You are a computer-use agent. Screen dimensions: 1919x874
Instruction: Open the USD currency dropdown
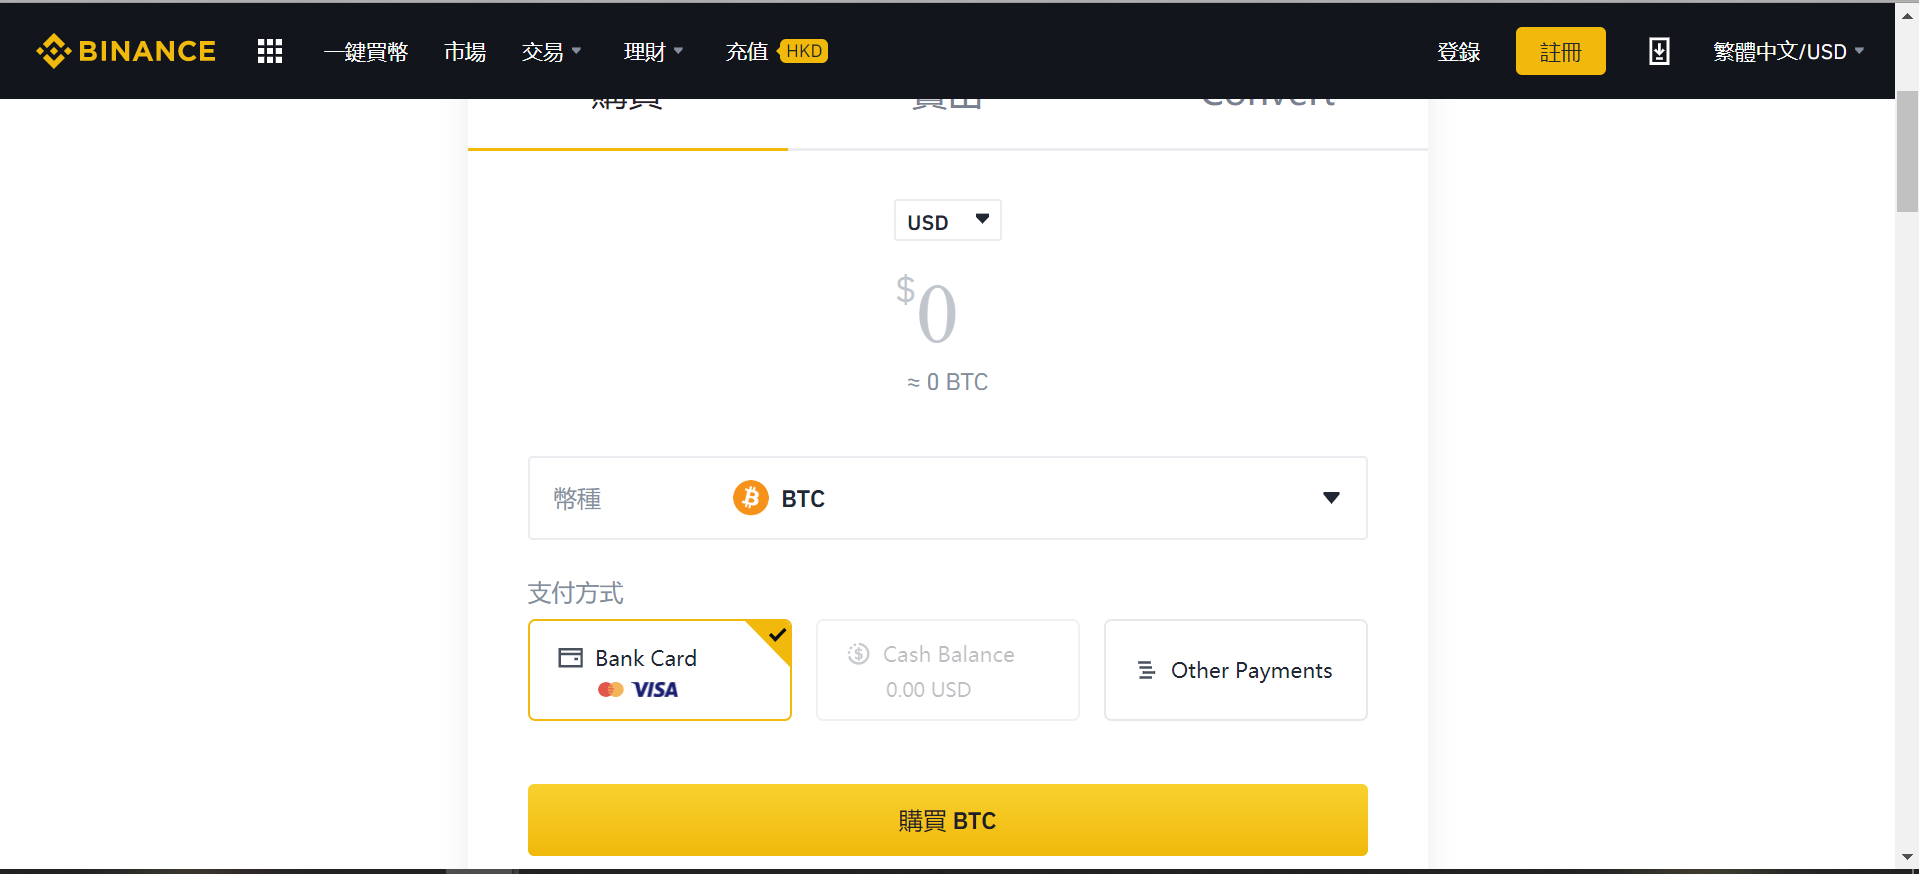click(x=947, y=221)
